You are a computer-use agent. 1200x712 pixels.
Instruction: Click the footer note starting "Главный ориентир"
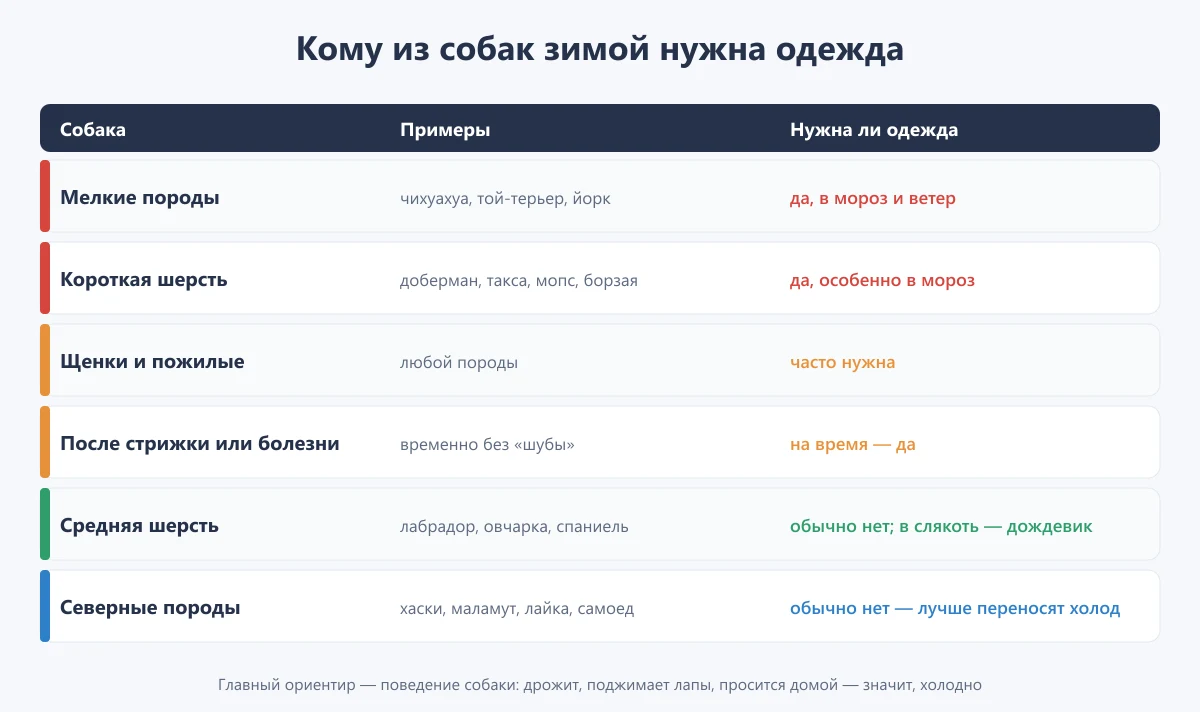tap(600, 685)
